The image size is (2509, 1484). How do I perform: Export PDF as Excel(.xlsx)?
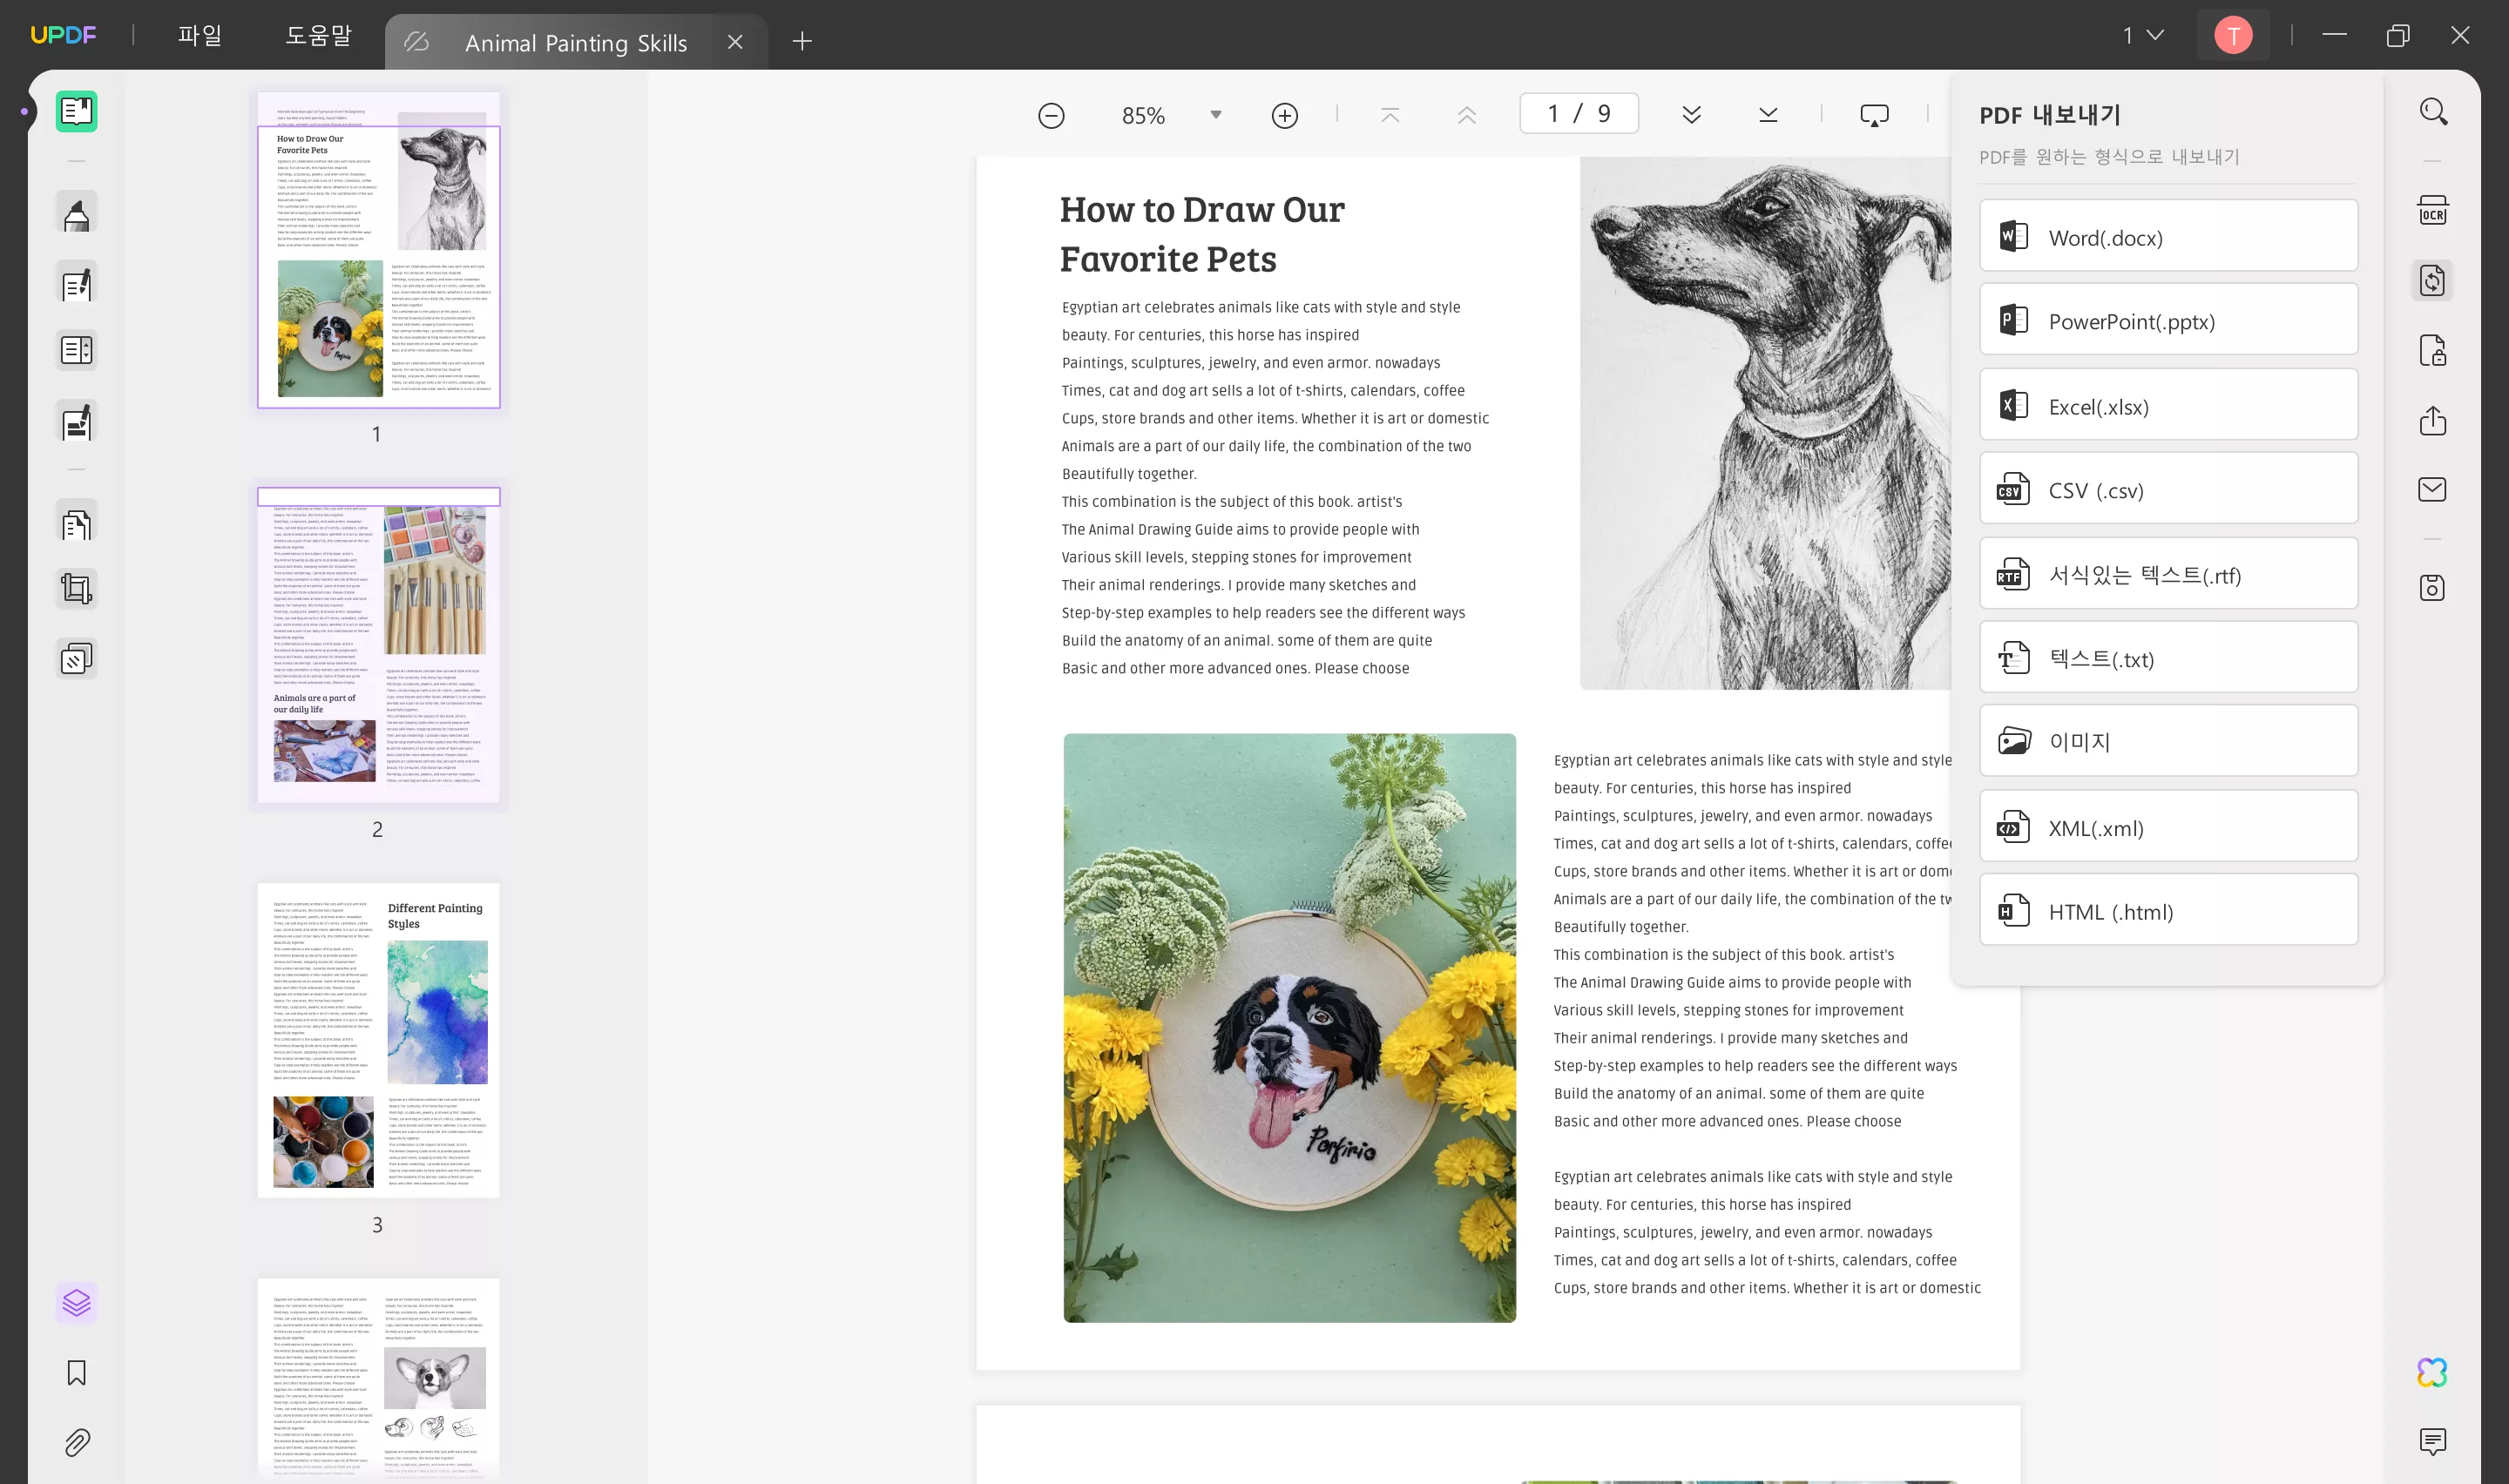pos(2168,405)
